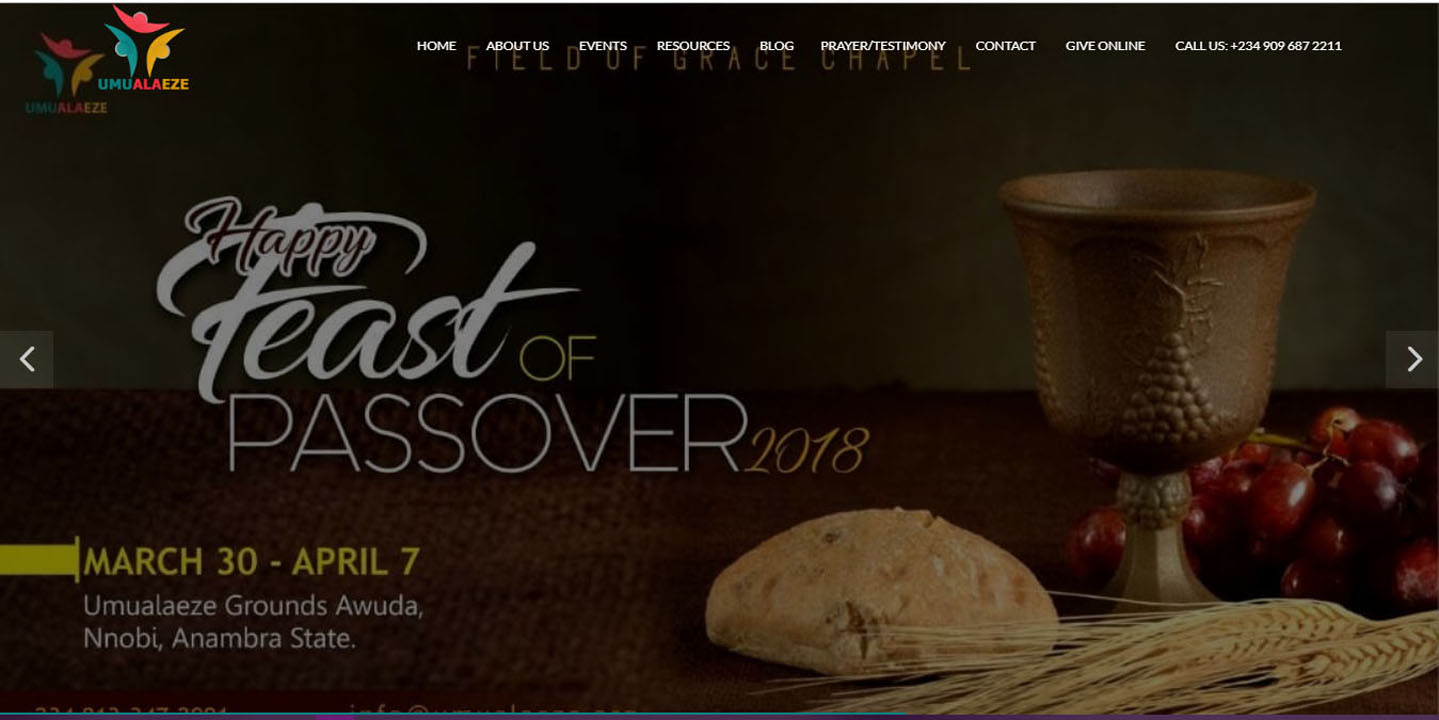Visit the Blog page
Screen dimensions: 1439x720
(x=776, y=46)
